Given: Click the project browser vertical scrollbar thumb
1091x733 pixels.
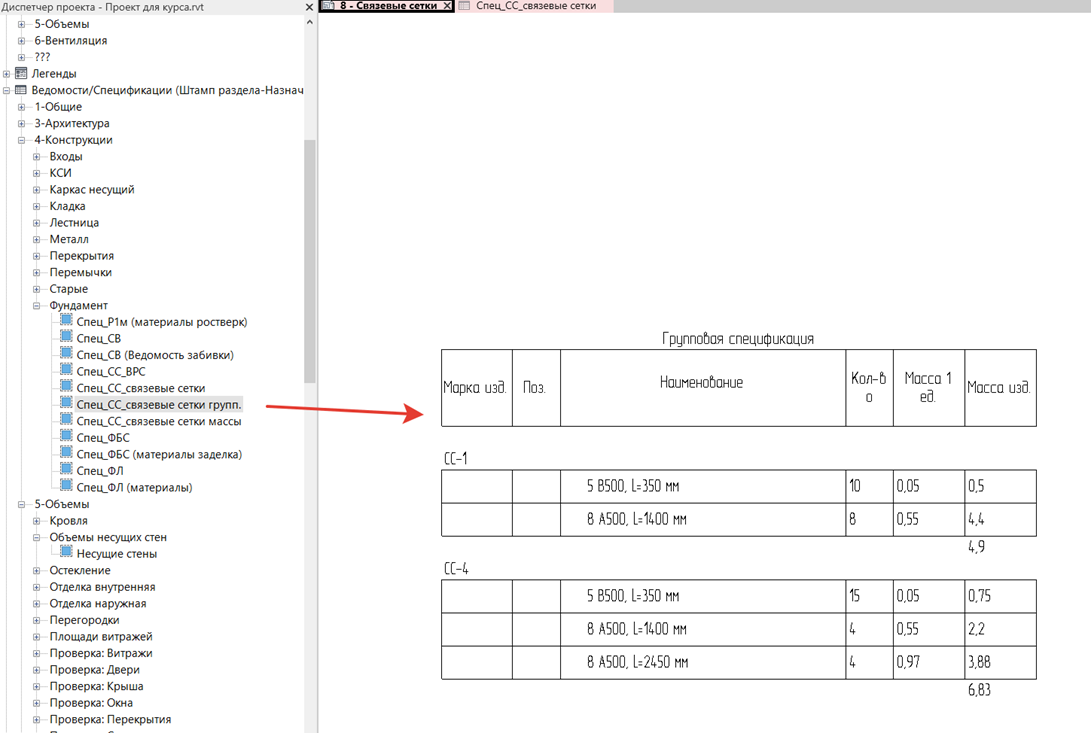Looking at the screenshot, I should coord(310,261).
